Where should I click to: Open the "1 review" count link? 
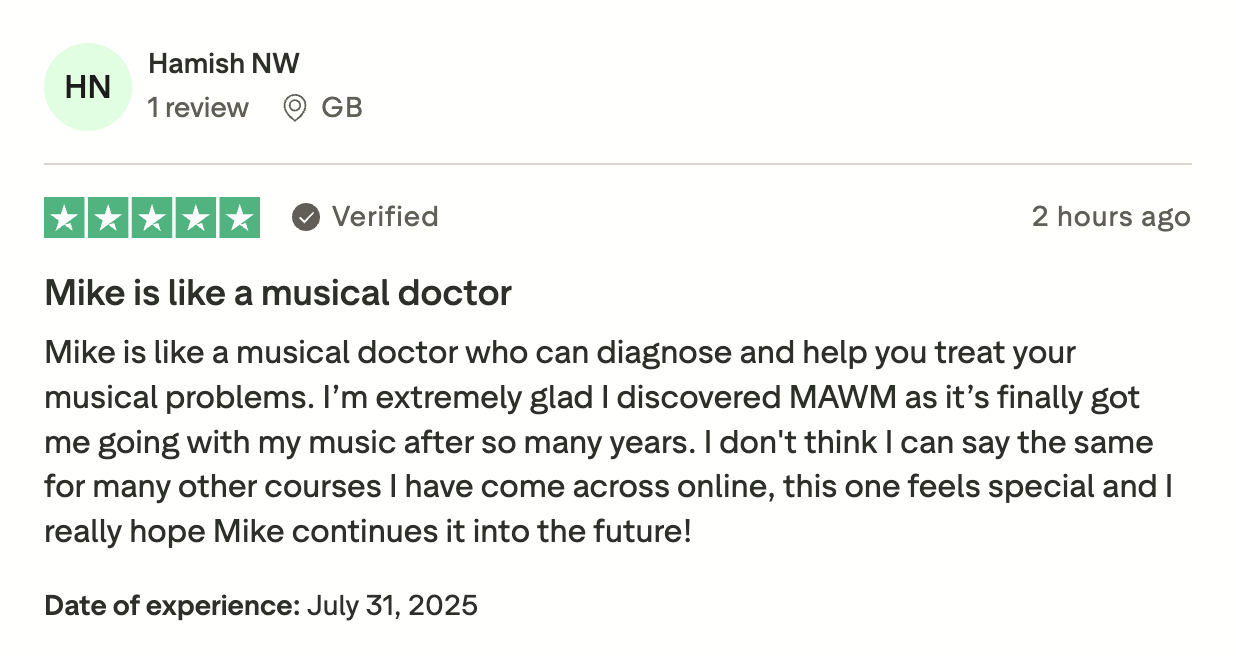[198, 108]
